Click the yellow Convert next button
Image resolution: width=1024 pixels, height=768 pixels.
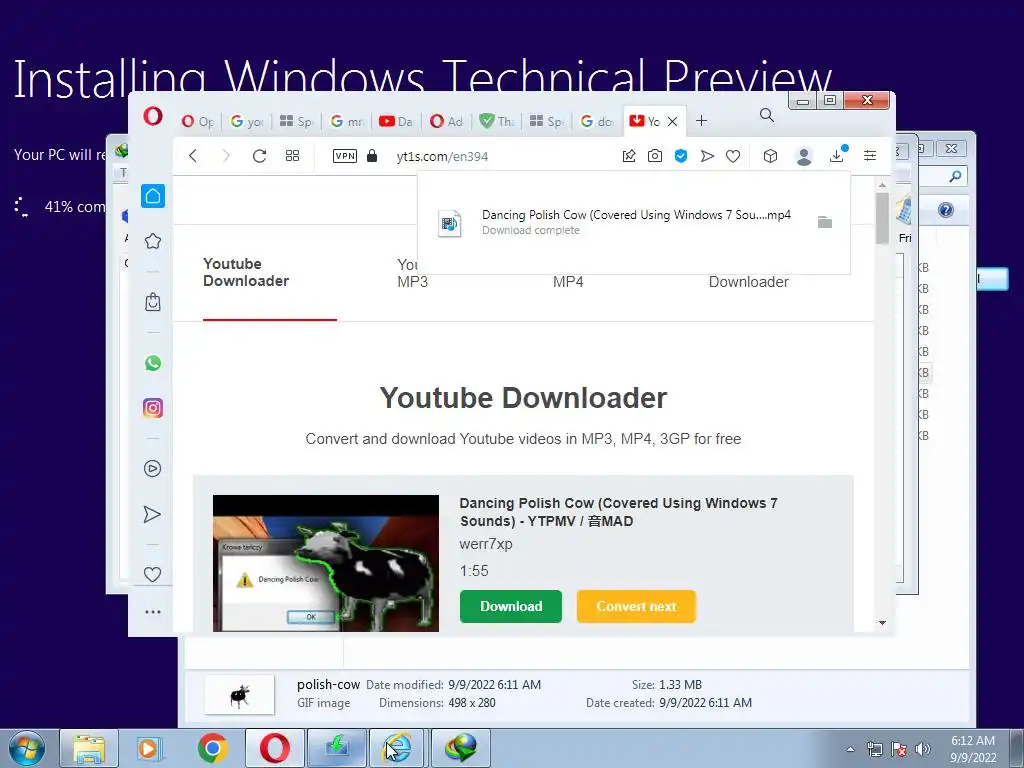pyautogui.click(x=636, y=606)
